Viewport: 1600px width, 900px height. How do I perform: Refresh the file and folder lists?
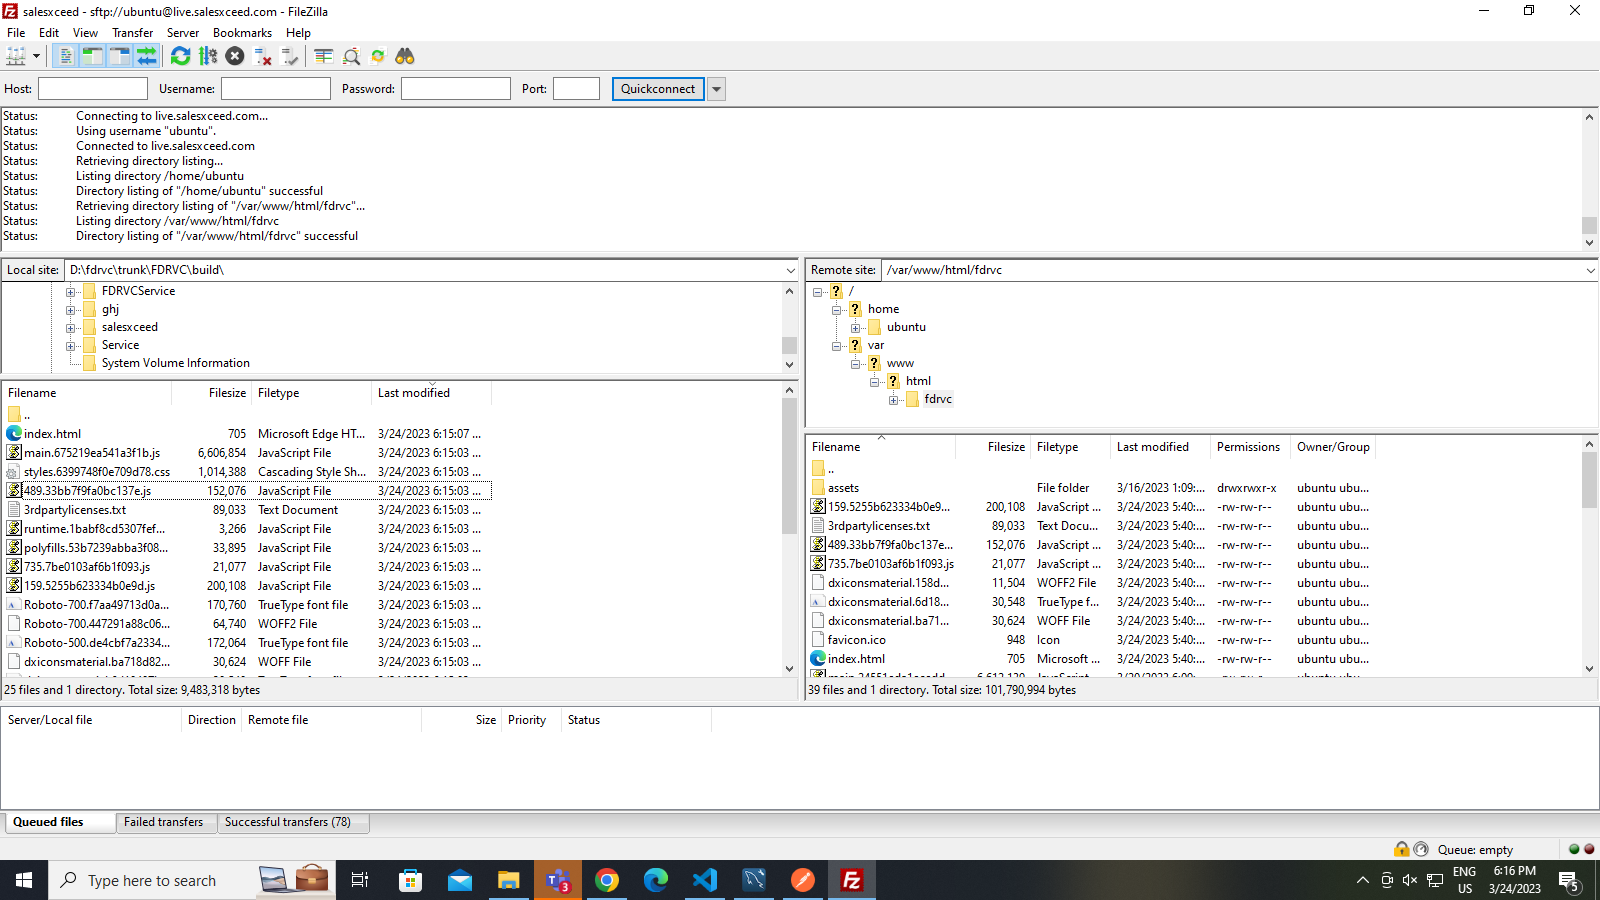click(180, 57)
